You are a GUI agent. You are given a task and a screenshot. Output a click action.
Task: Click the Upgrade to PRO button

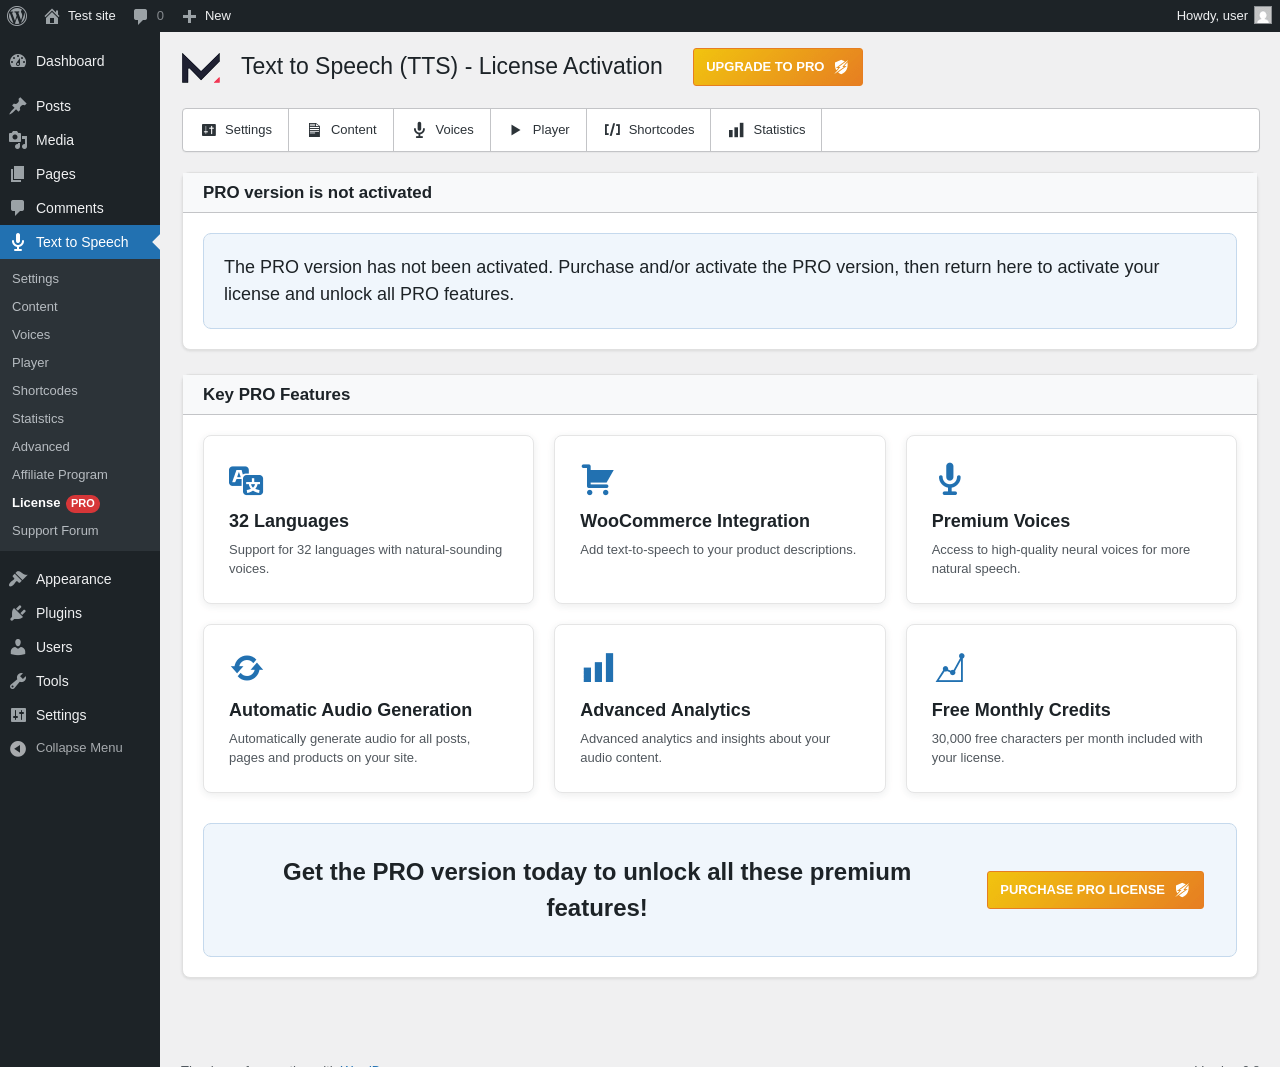pos(778,67)
